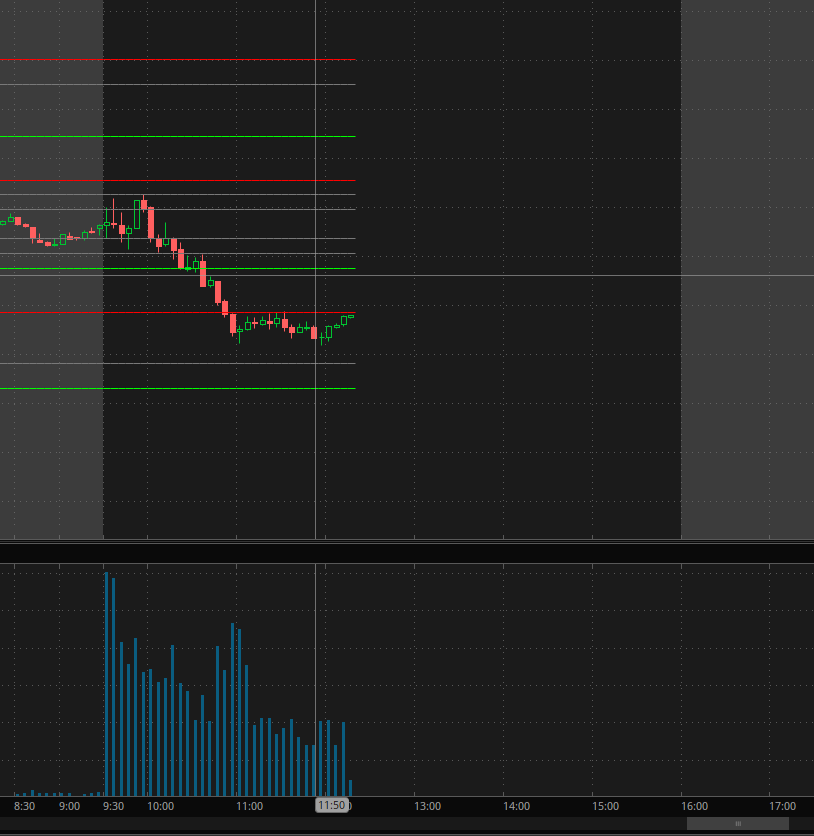Select the topmost green horizontal level line
The height and width of the screenshot is (836, 814).
click(180, 136)
